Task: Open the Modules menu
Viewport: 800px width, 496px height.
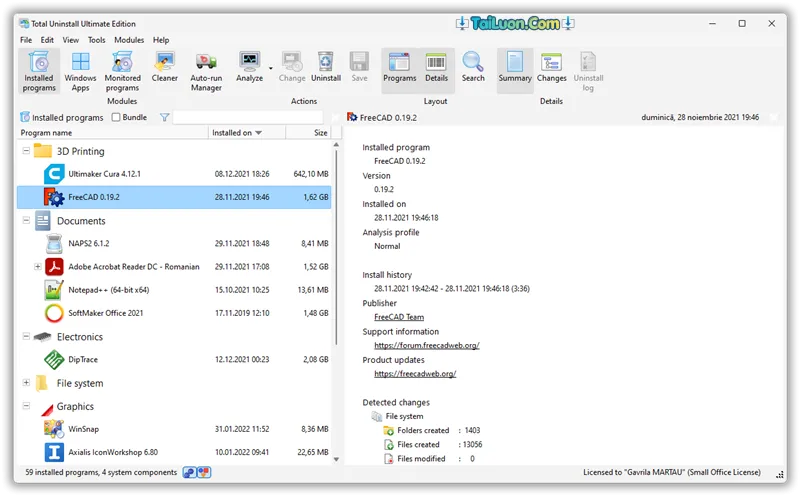Action: coord(129,40)
